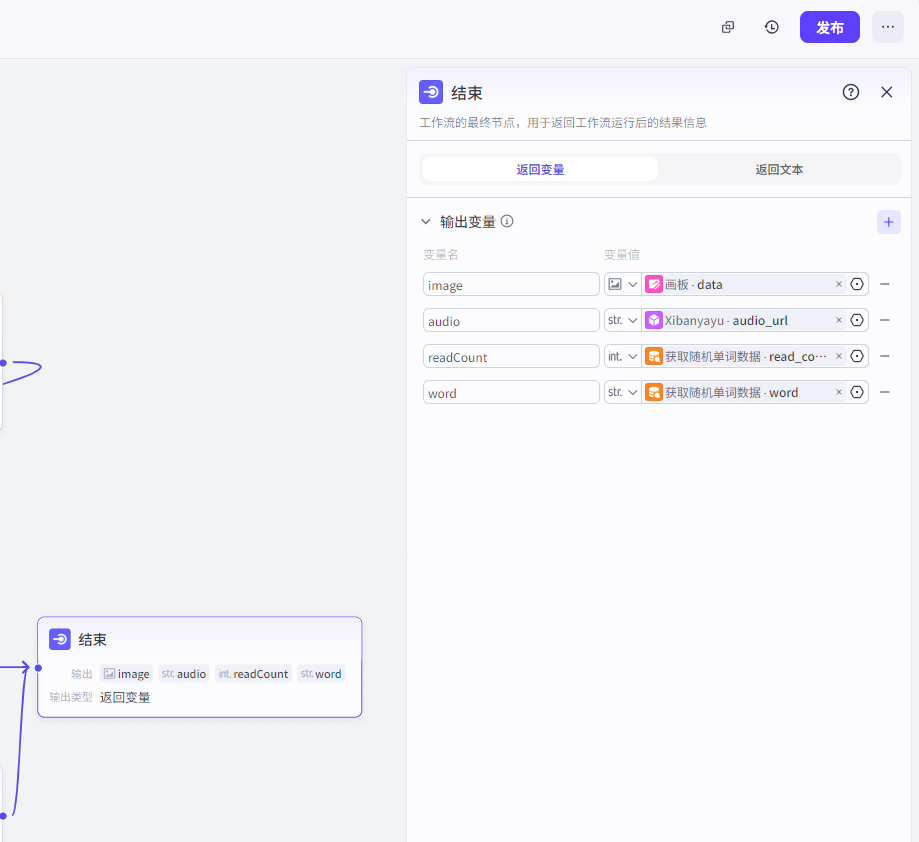Remove the readCount variable row with minus button
The width and height of the screenshot is (919, 842).
click(884, 356)
